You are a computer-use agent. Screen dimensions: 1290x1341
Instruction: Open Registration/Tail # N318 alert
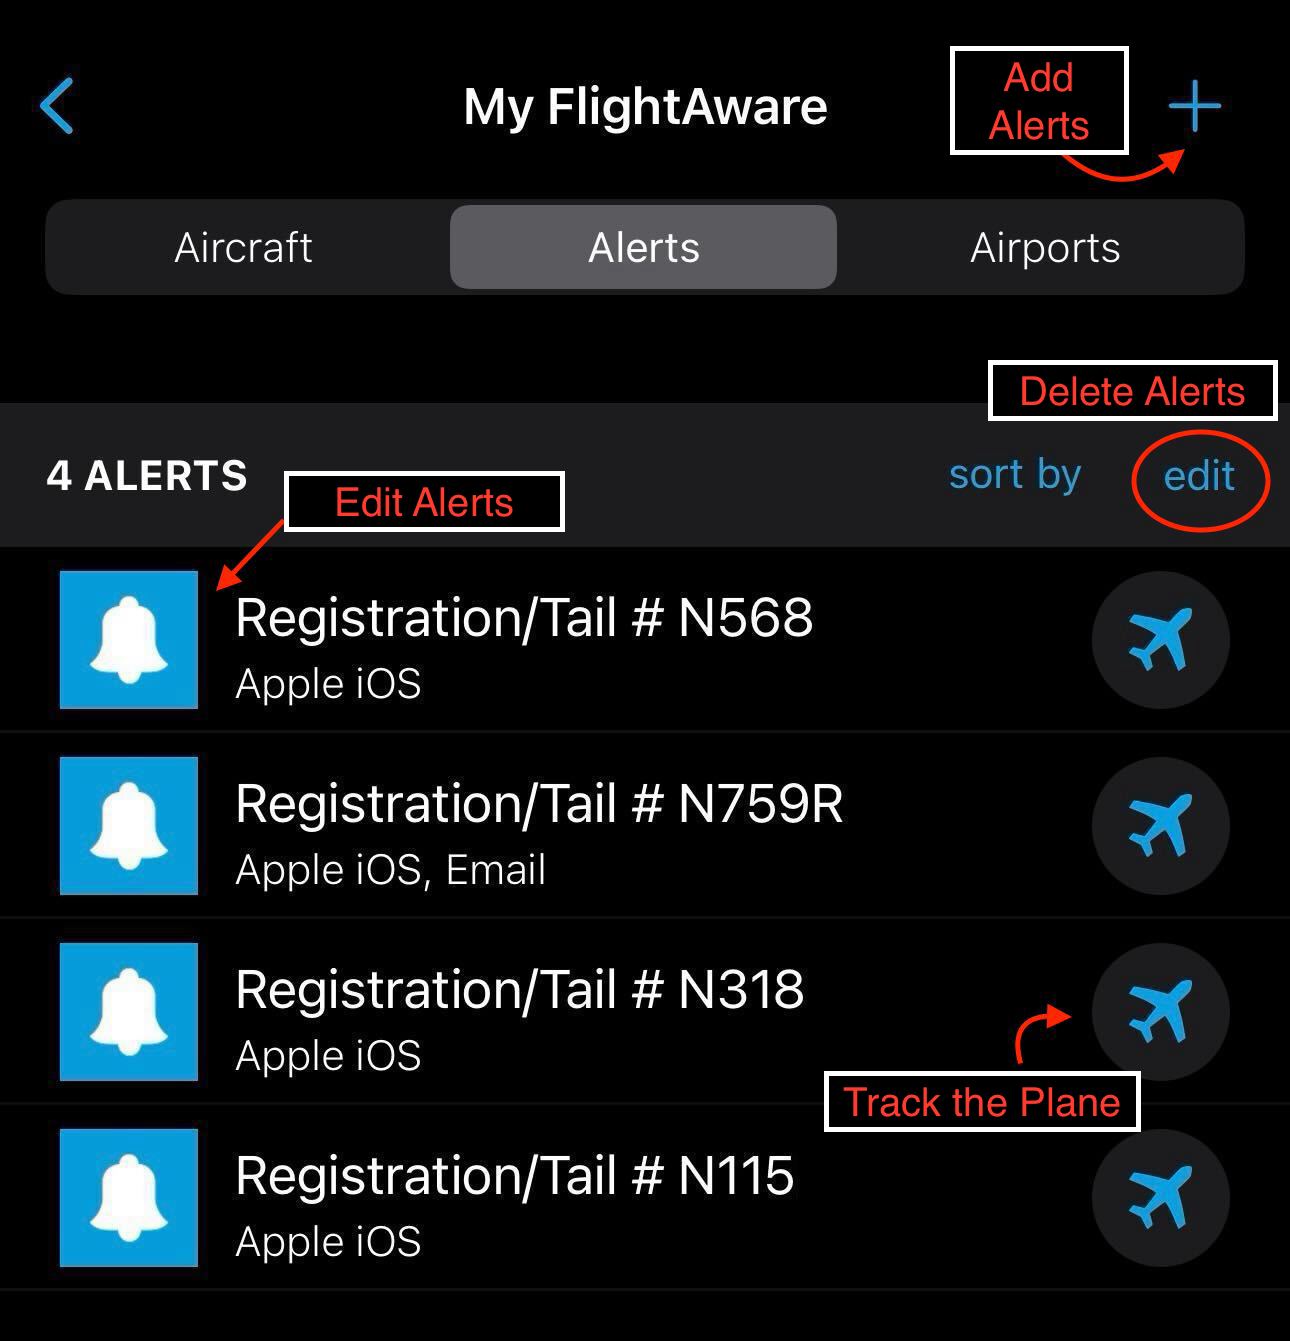tap(645, 1012)
